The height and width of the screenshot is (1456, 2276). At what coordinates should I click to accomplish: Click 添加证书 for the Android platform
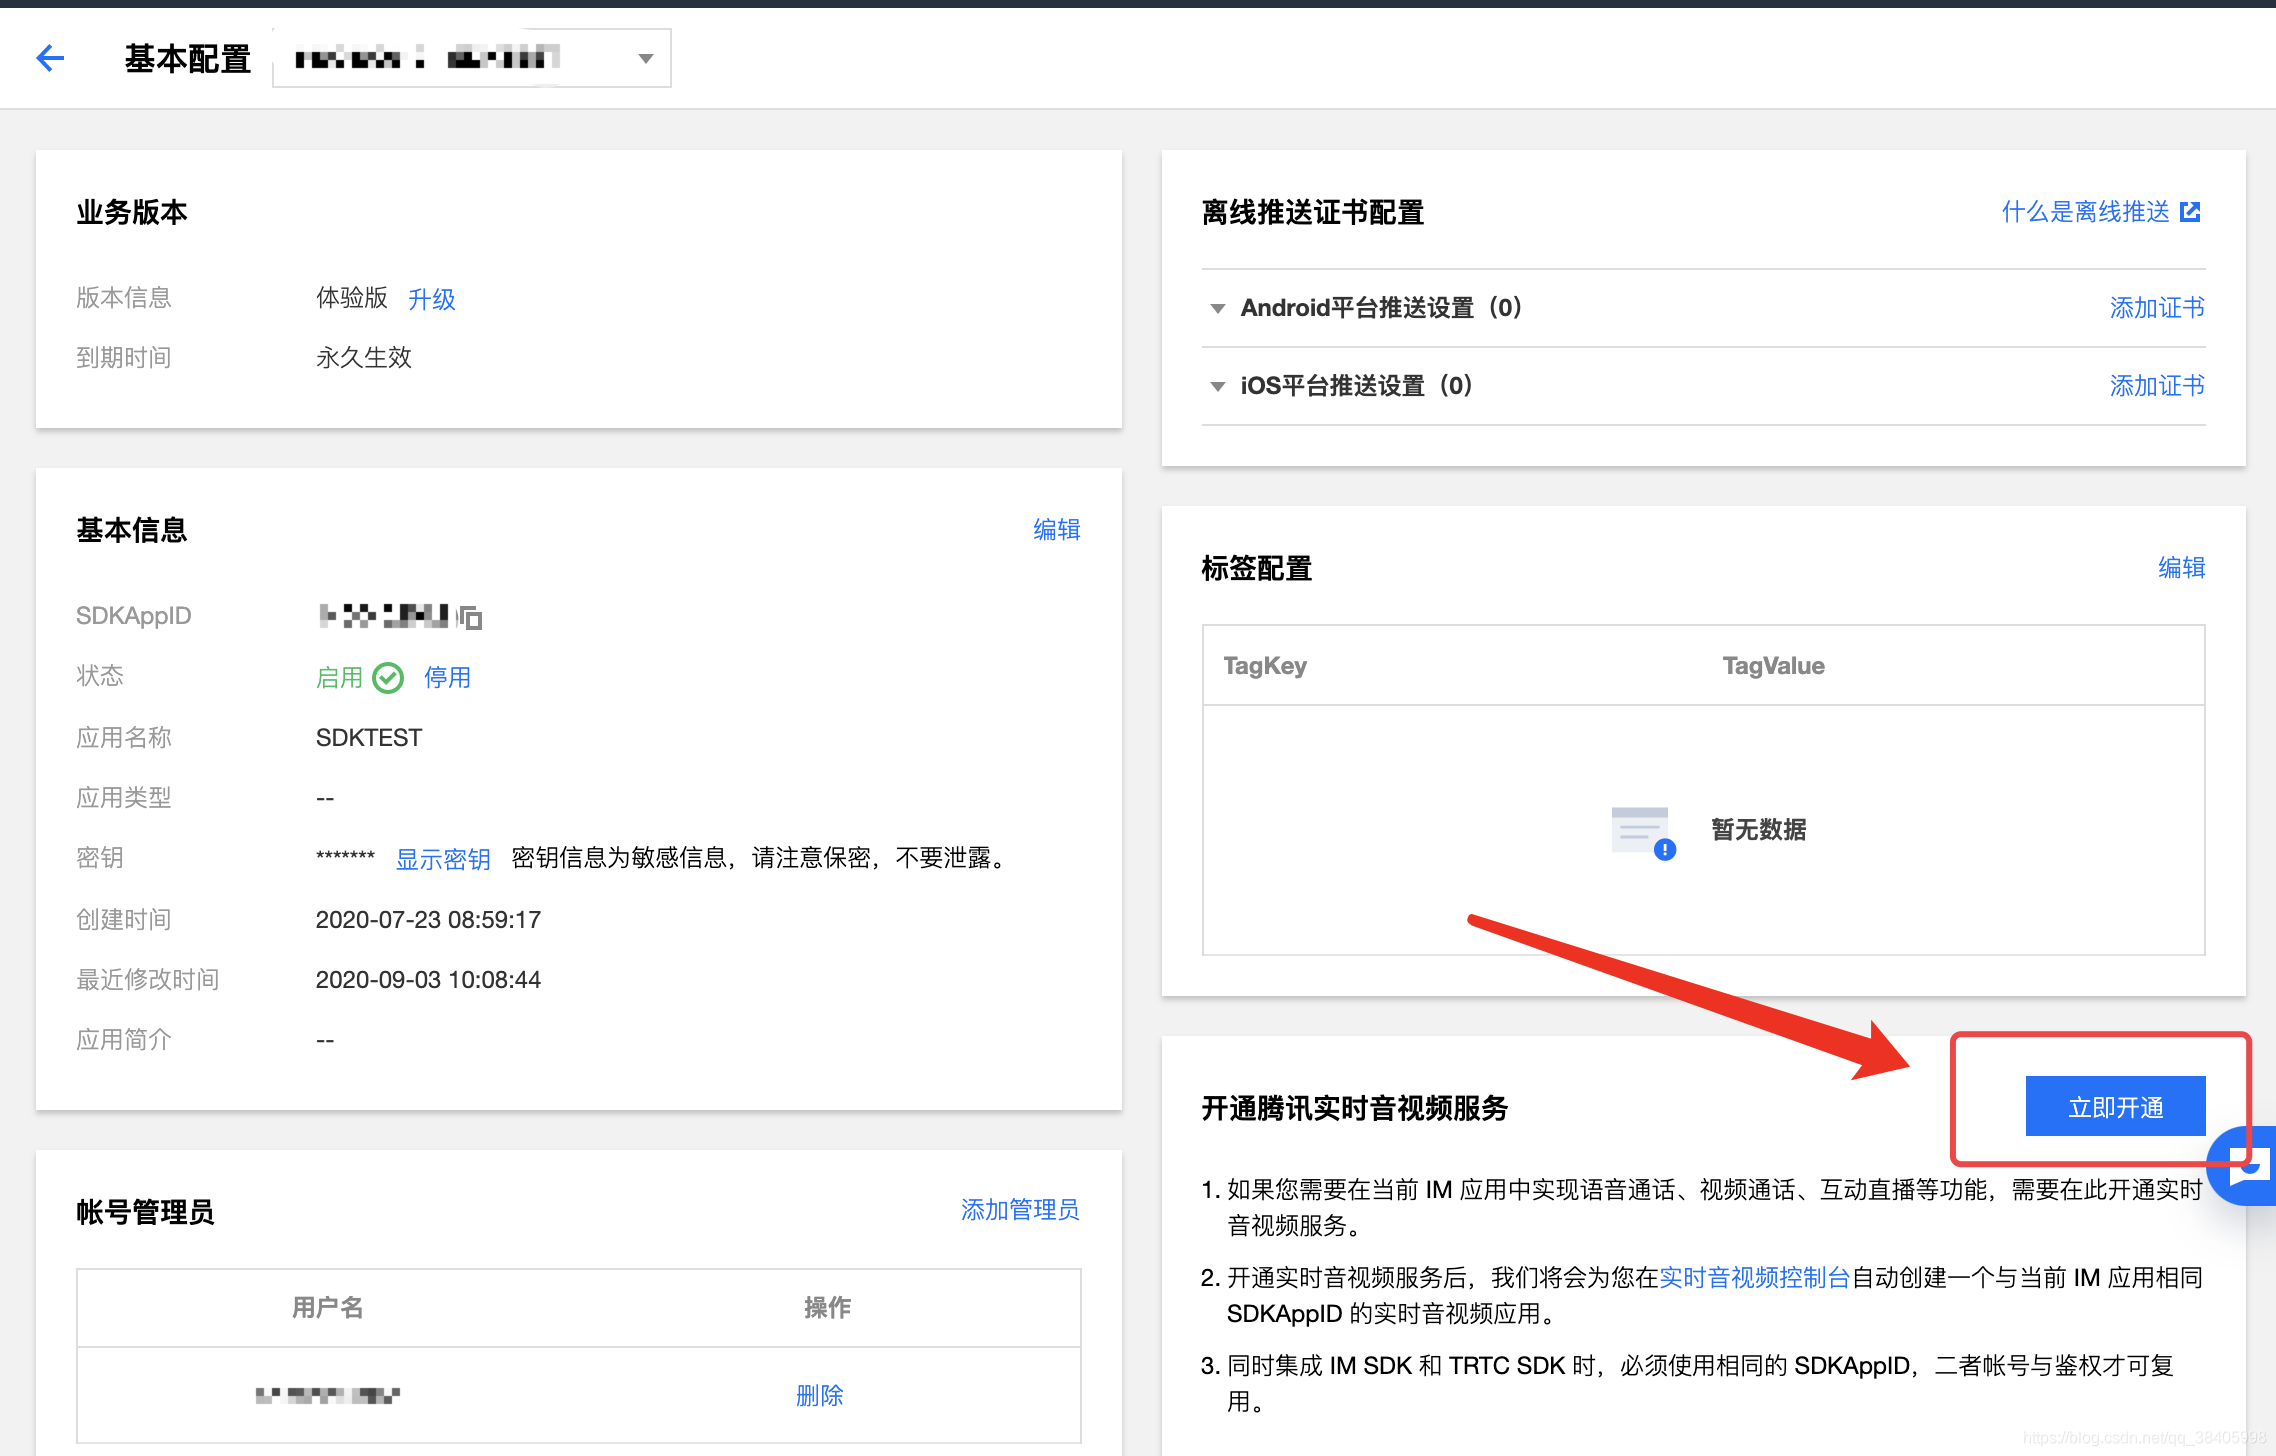point(2156,308)
